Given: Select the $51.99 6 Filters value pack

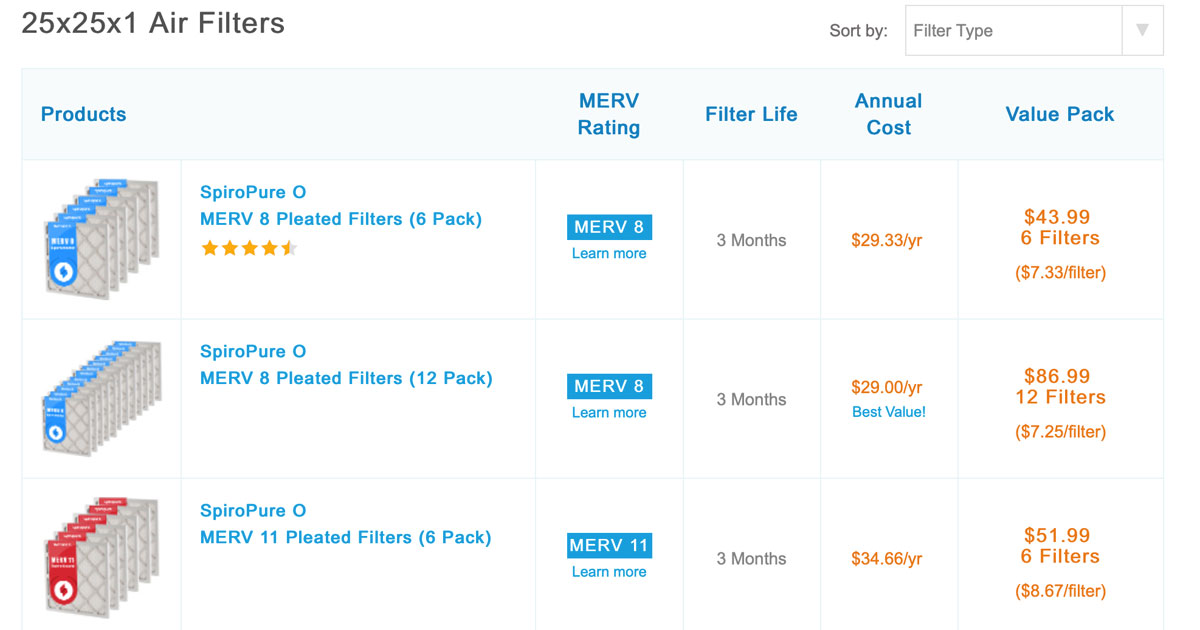Looking at the screenshot, I should point(1060,546).
